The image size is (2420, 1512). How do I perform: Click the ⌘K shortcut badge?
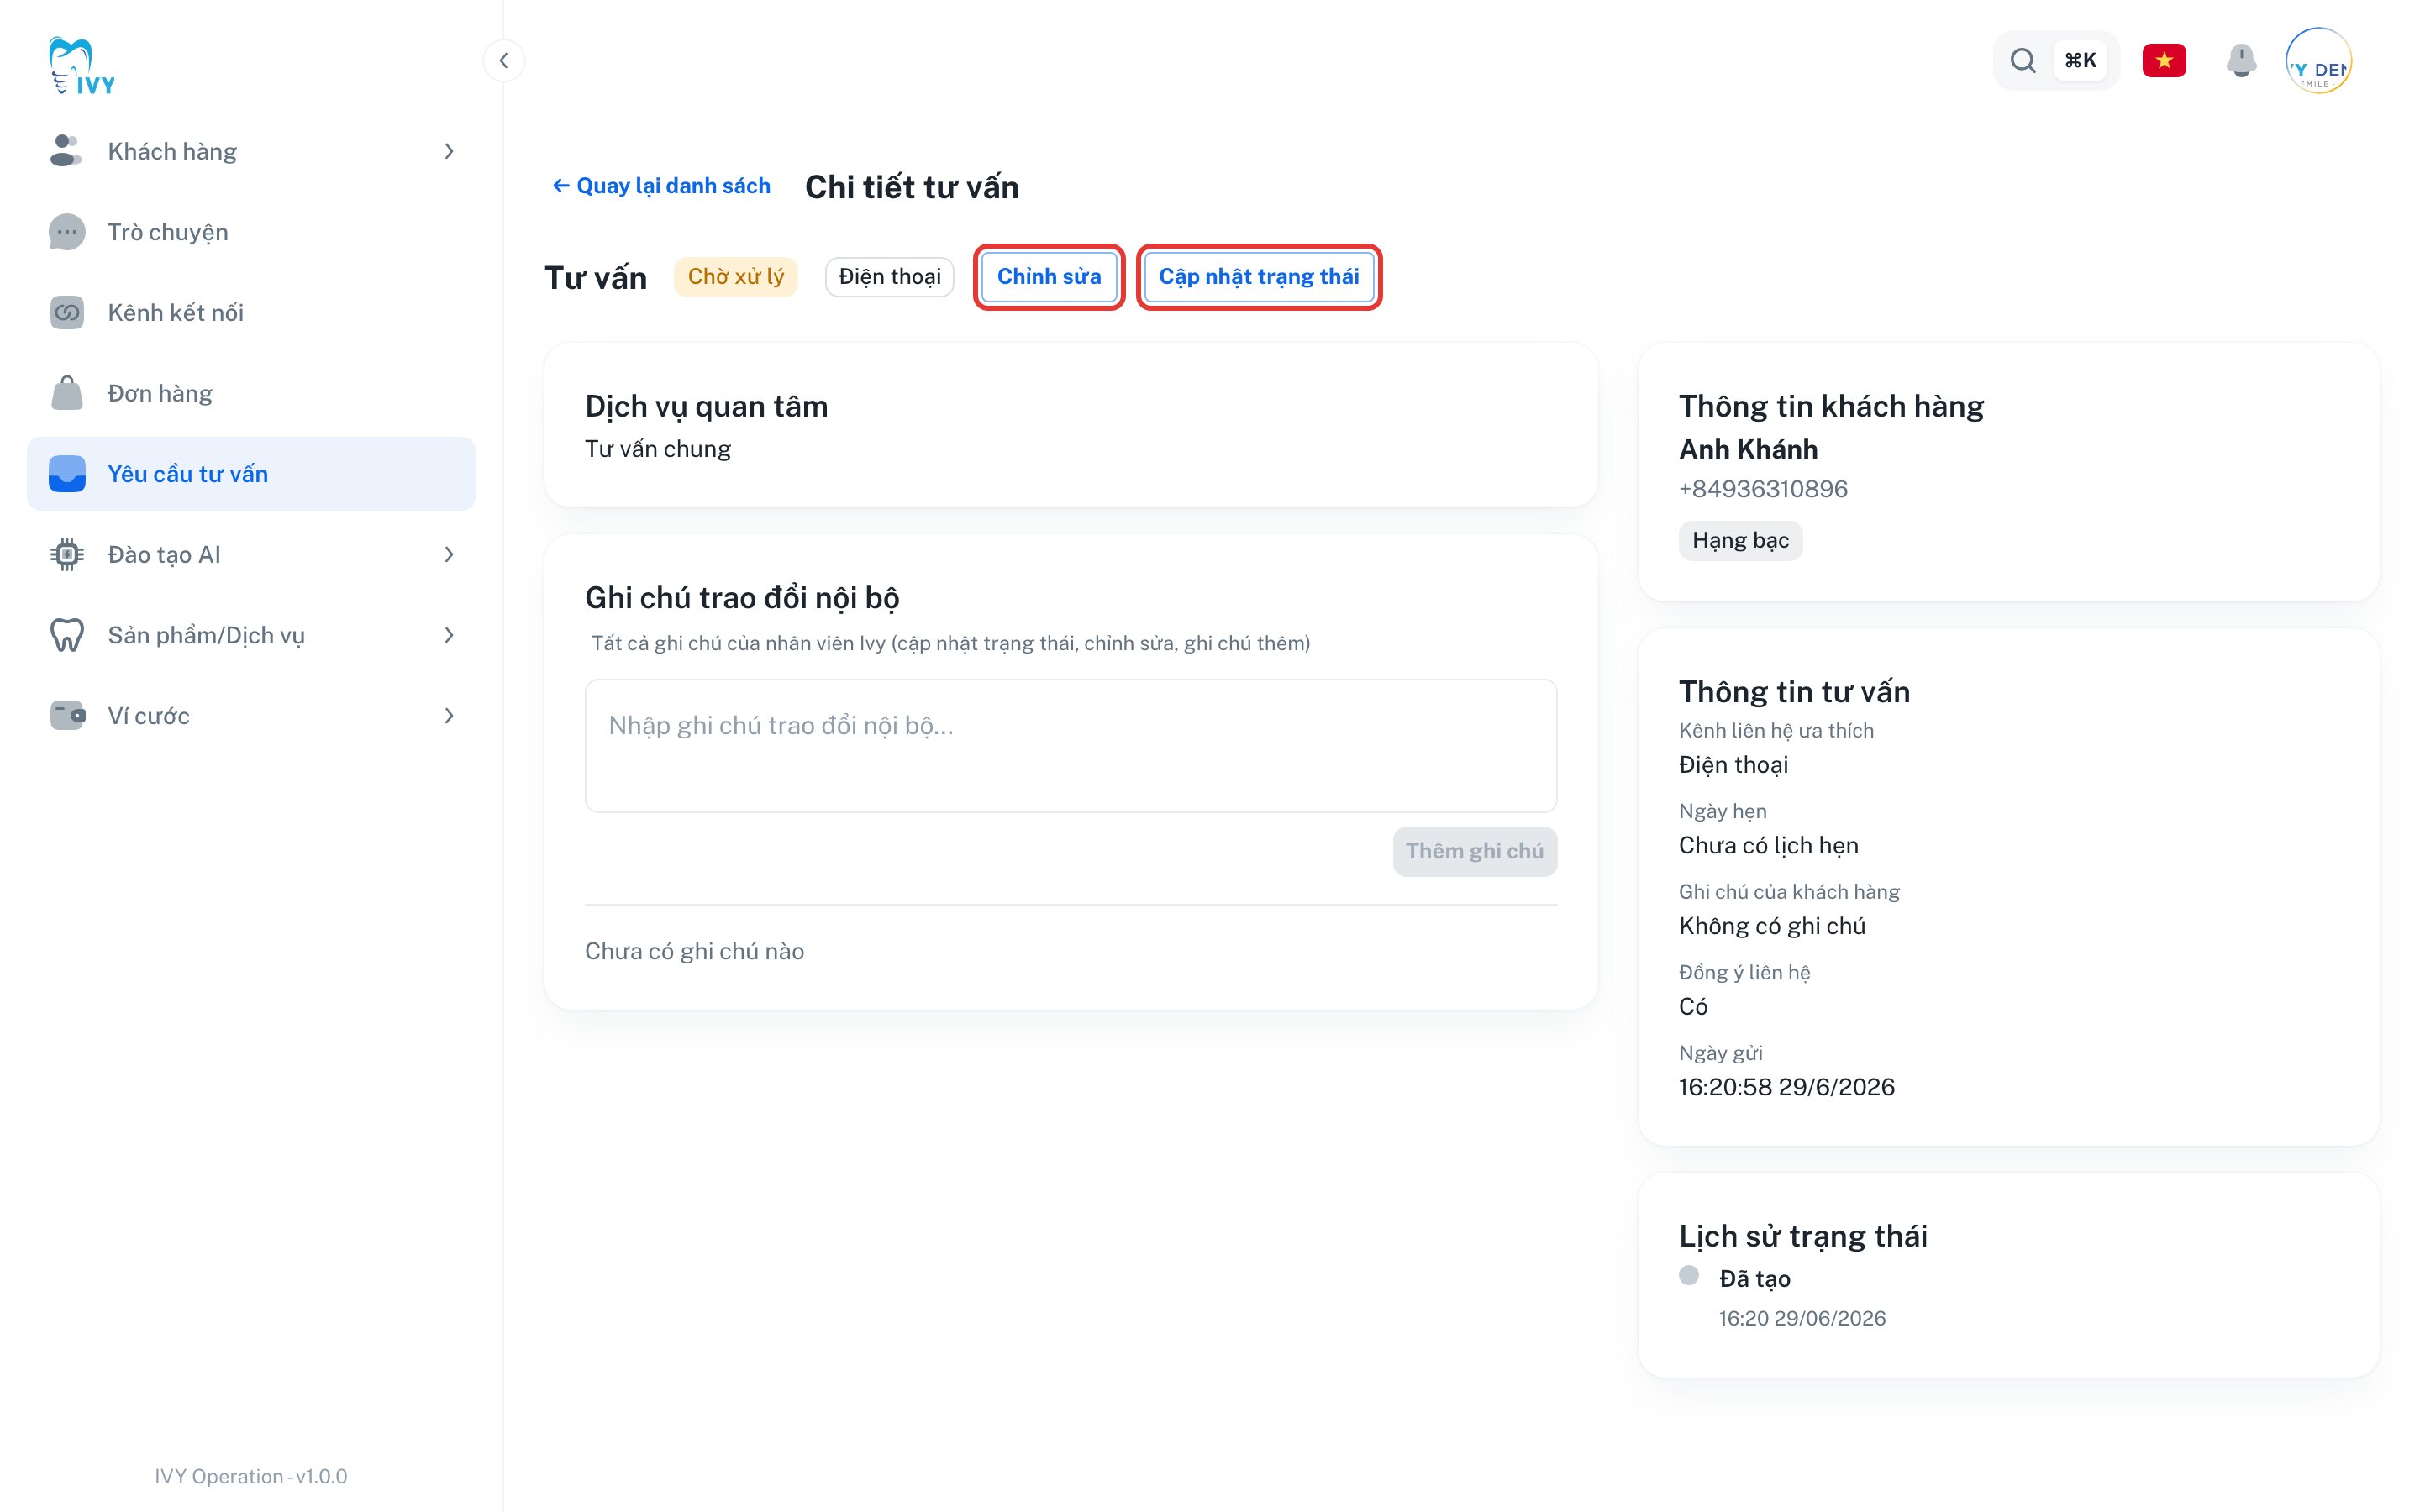coord(2080,61)
